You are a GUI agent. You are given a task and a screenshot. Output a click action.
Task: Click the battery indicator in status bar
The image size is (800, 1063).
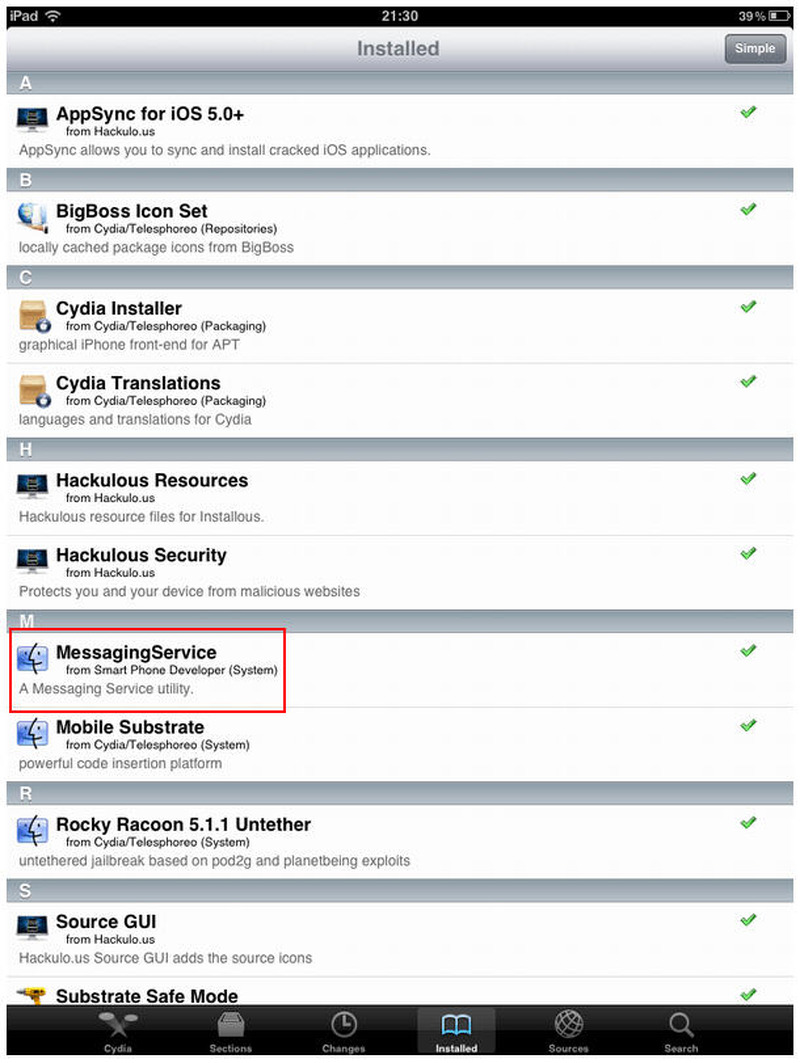(780, 16)
